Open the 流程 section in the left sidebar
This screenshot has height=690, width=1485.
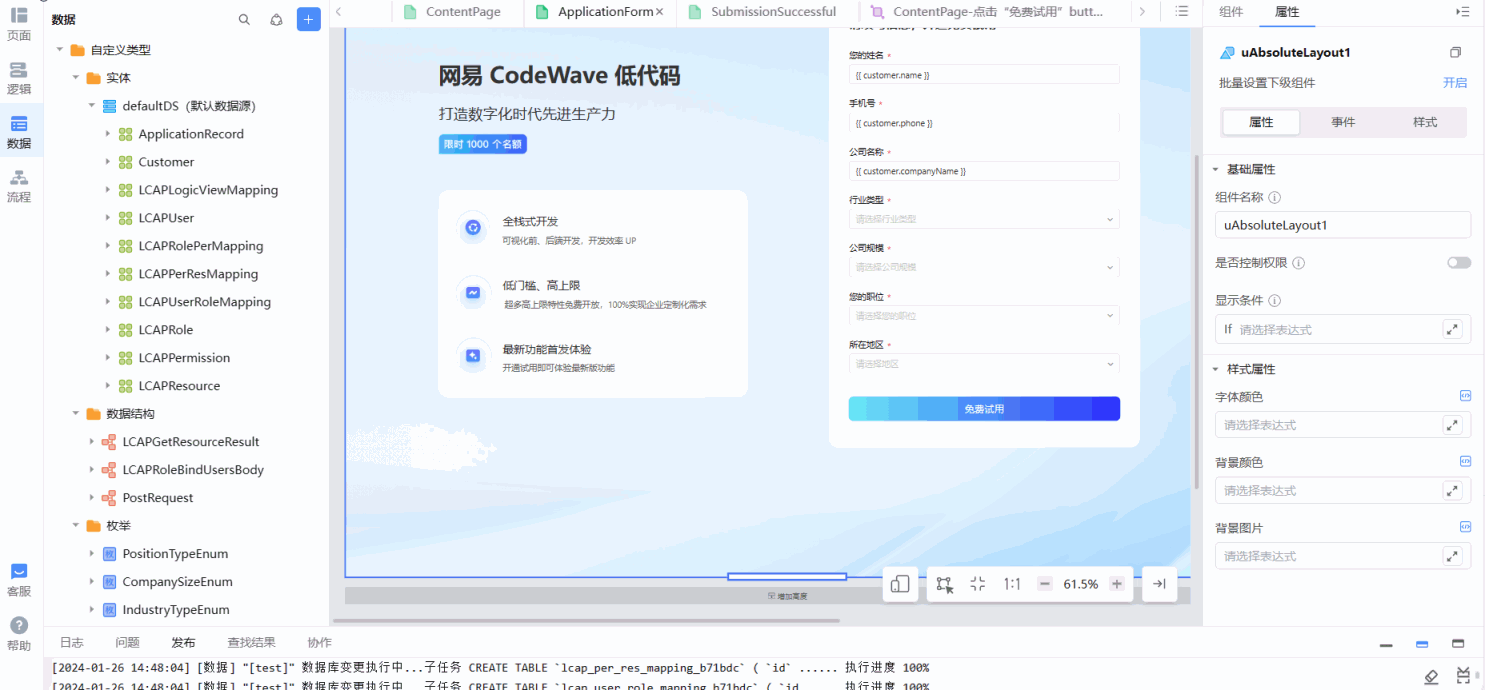[x=19, y=186]
